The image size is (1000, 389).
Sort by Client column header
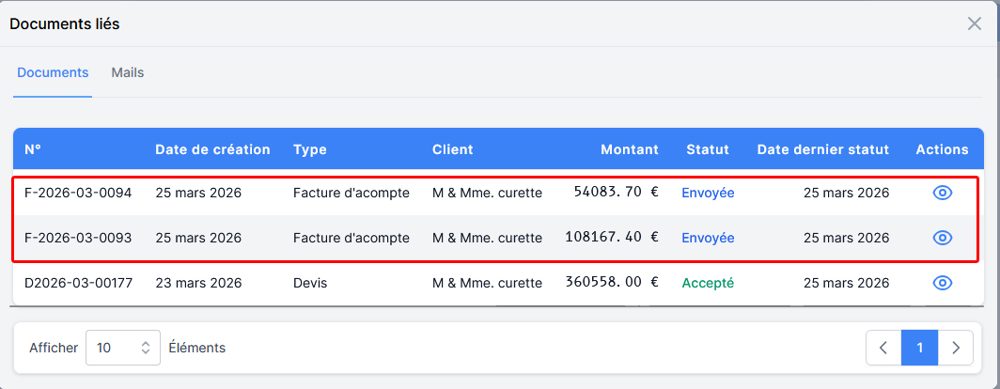tap(453, 149)
